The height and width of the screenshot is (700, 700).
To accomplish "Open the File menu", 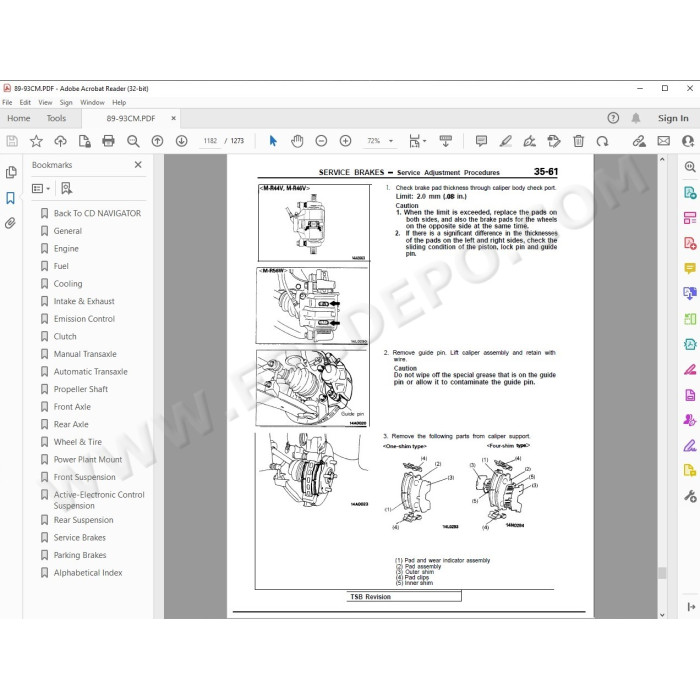I will coord(7,103).
